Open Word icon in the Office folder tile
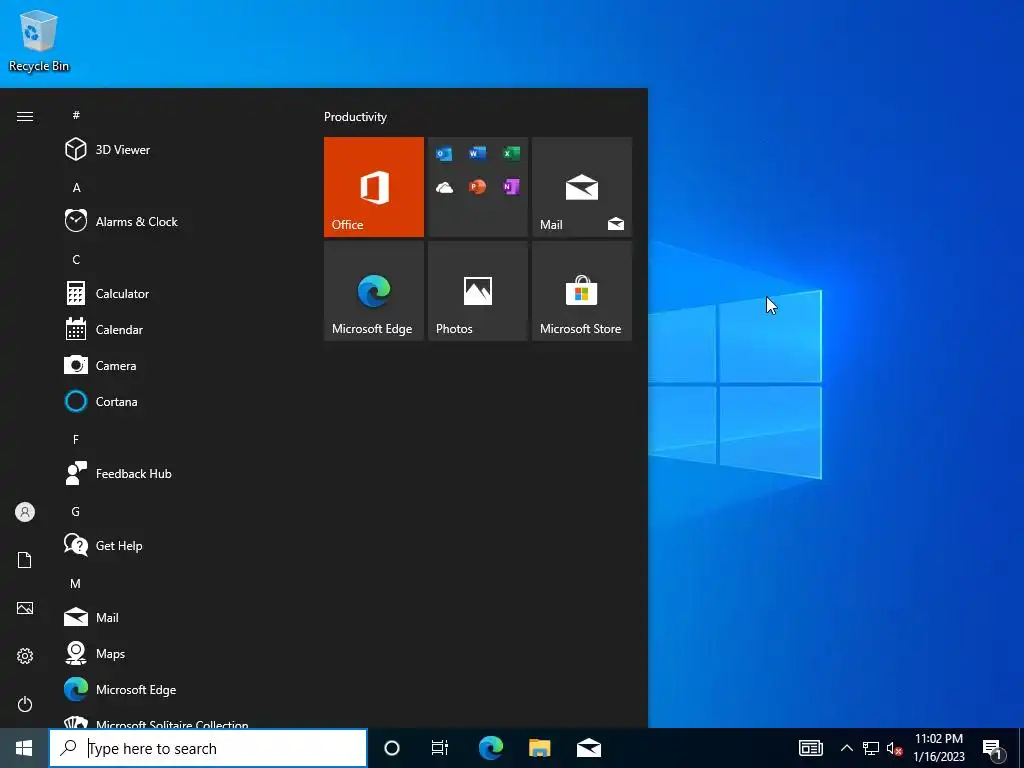The width and height of the screenshot is (1024, 768). point(477,153)
